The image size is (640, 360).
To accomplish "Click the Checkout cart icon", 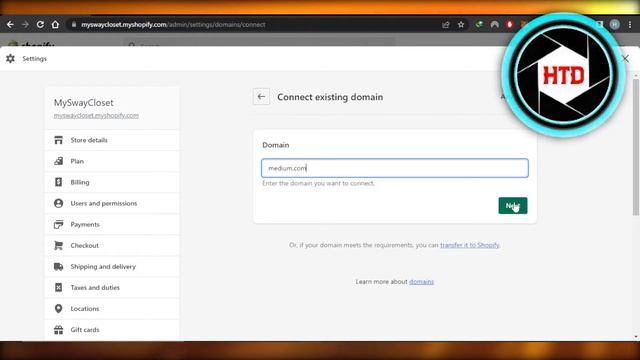I will click(58, 245).
